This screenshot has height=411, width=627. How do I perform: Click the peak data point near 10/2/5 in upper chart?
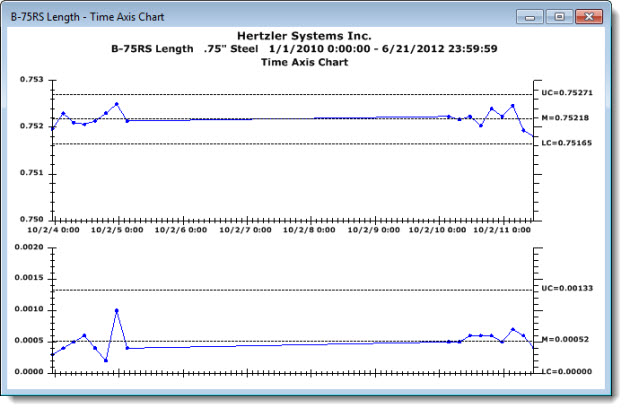click(x=117, y=104)
